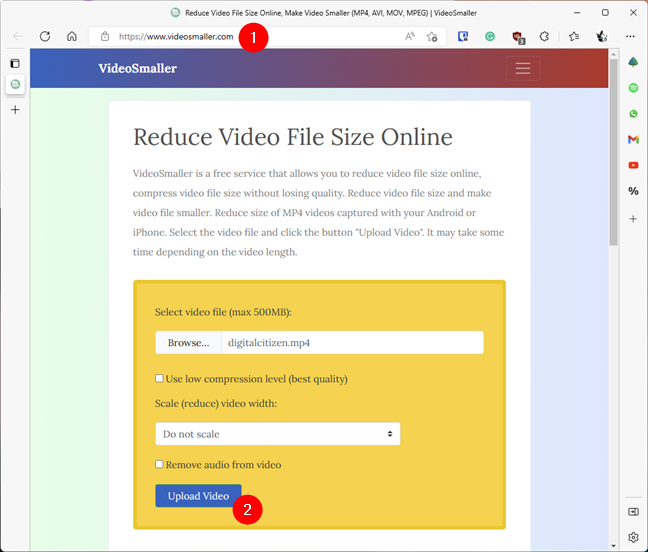The width and height of the screenshot is (648, 552).
Task: Click the browser back arrow
Action: coord(18,36)
